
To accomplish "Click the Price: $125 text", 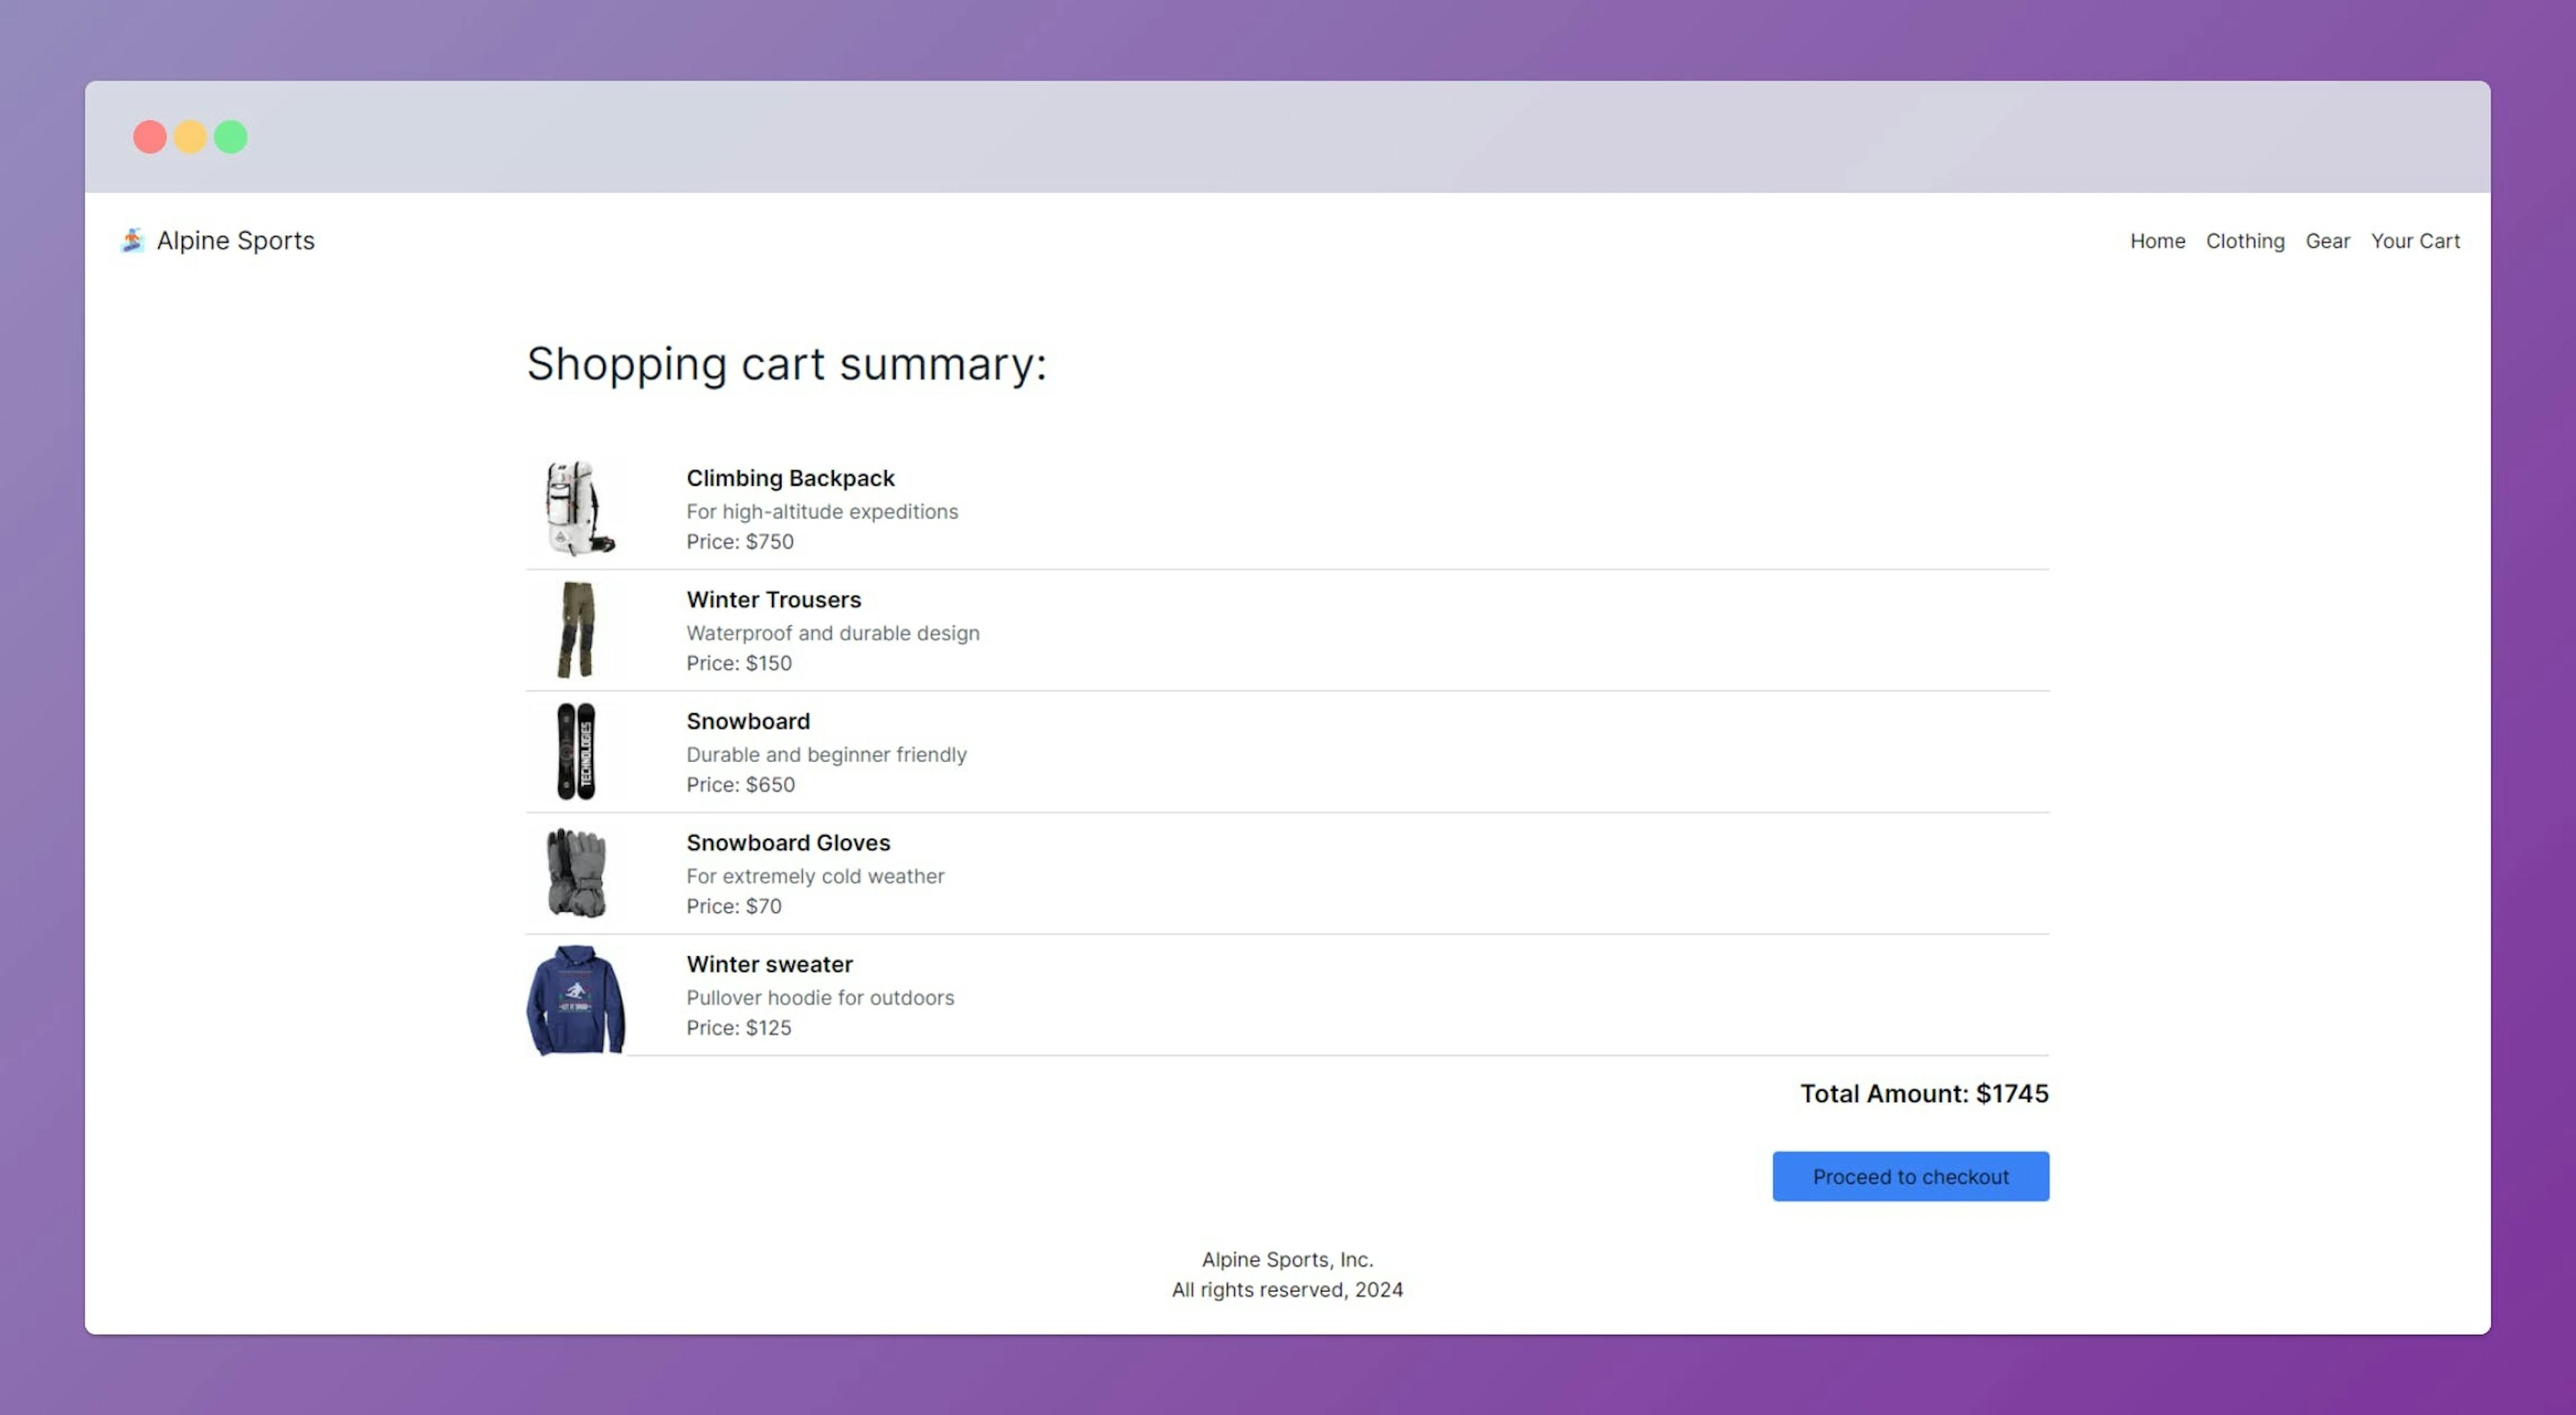I will (x=739, y=1027).
